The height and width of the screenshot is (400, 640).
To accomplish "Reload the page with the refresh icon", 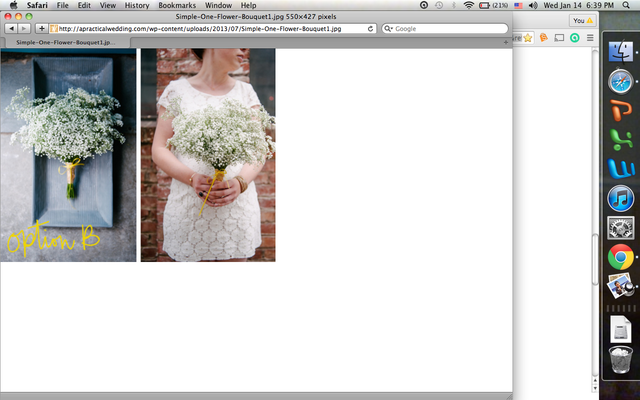I will coord(370,29).
